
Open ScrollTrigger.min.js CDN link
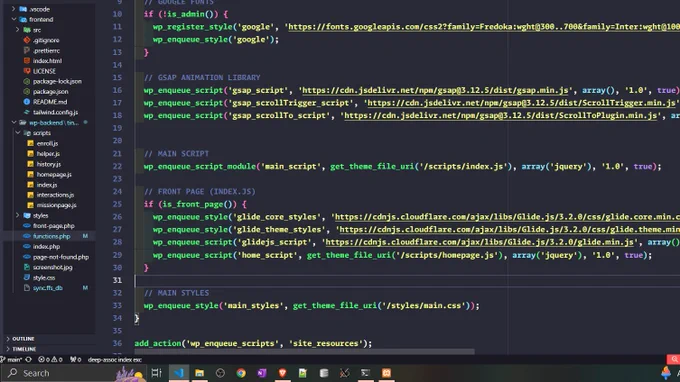tap(522, 103)
